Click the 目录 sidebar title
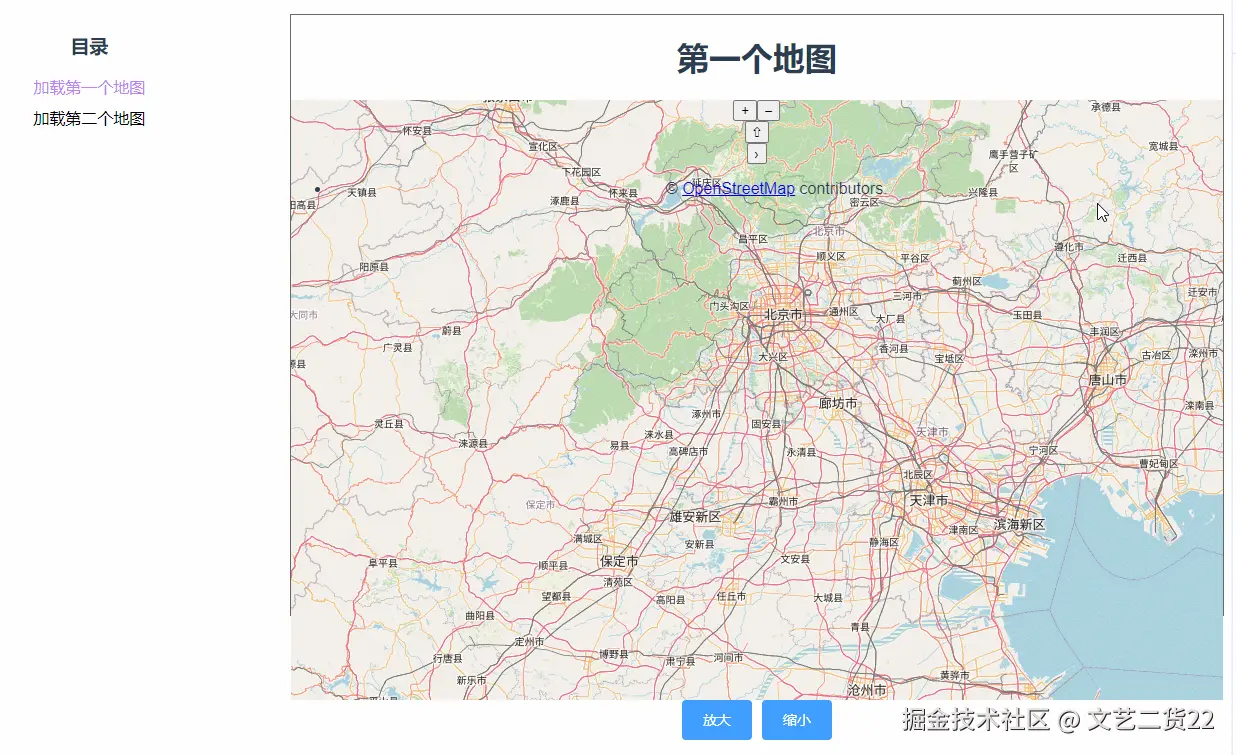 coord(90,47)
